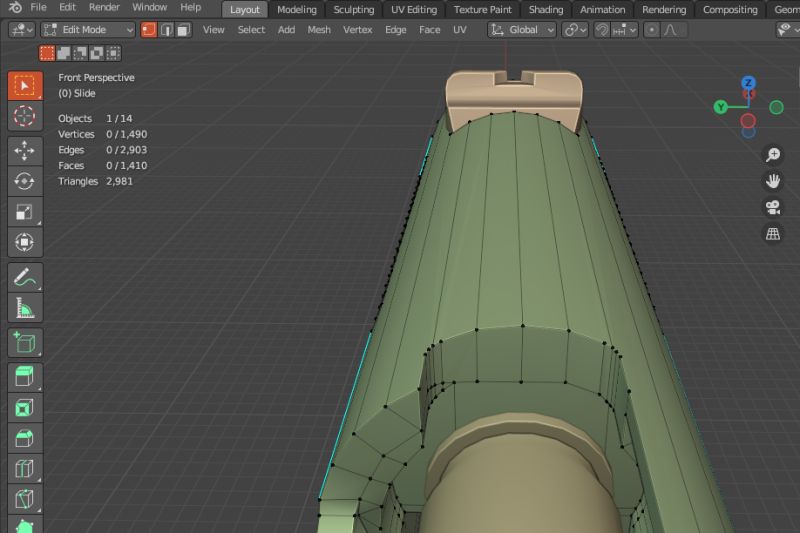Open proportional editing falloff dropdown

pyautogui.click(x=673, y=30)
